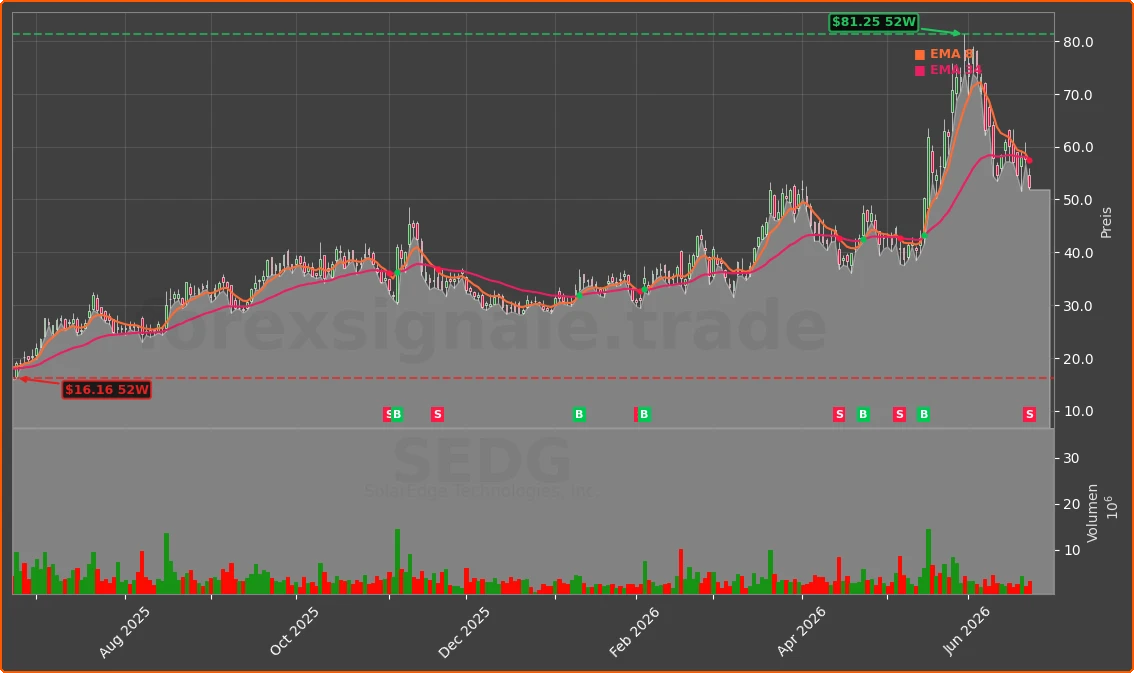
Task: Click the EMA 8 legend label
Action: click(952, 54)
